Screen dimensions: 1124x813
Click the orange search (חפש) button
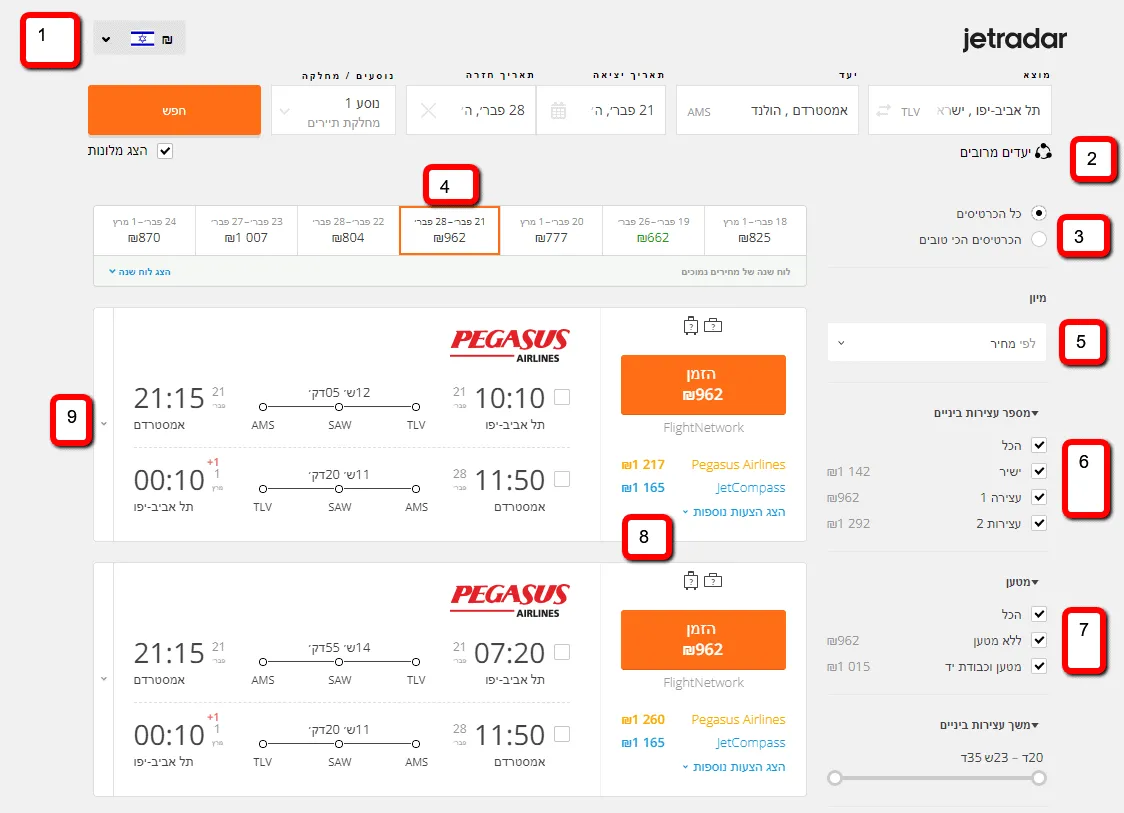point(174,111)
